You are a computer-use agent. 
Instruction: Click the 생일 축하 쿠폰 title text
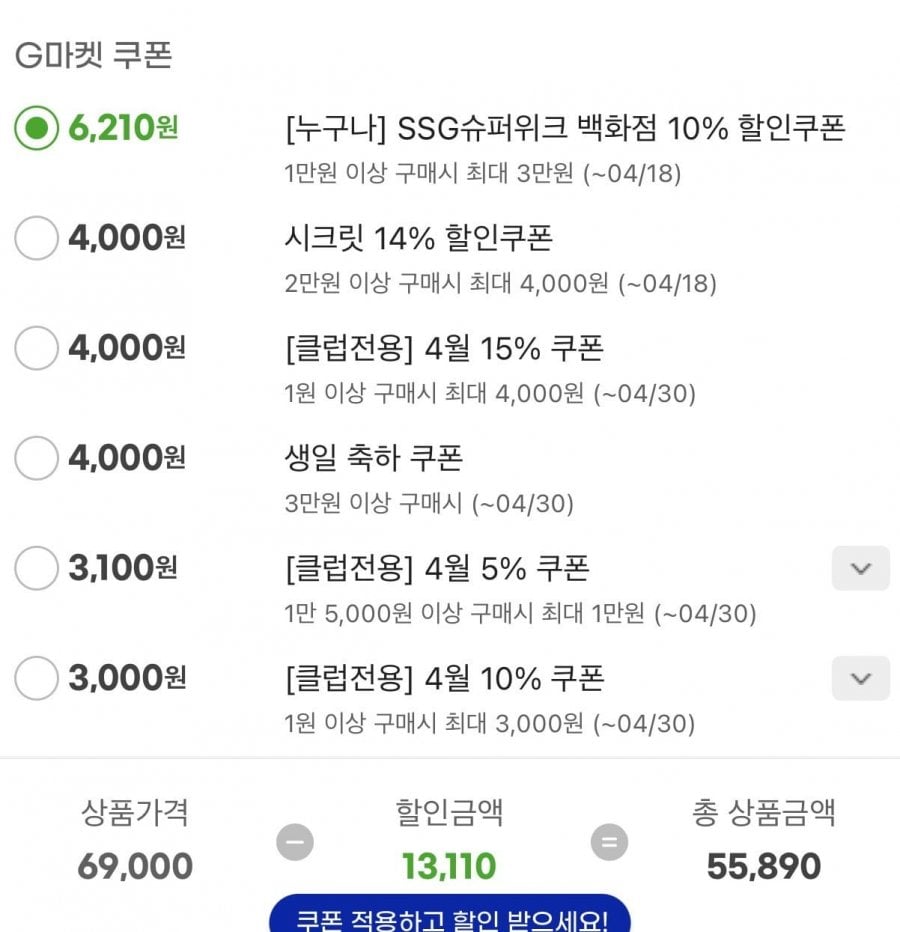coord(373,459)
